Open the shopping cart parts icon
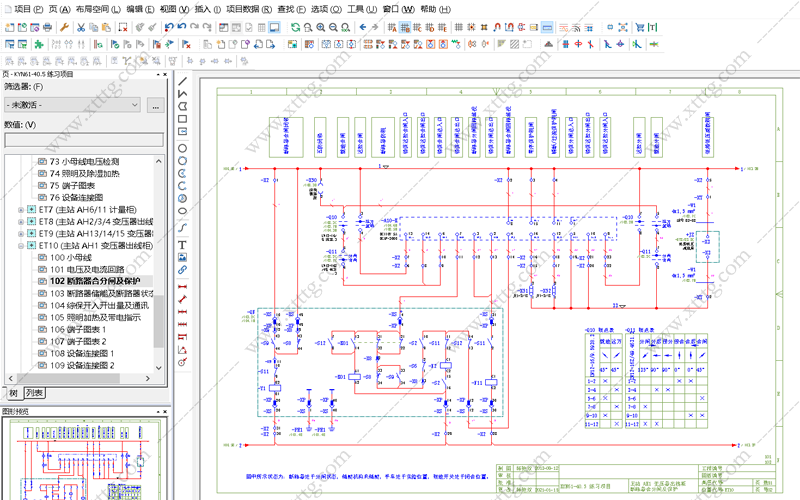 click(639, 27)
